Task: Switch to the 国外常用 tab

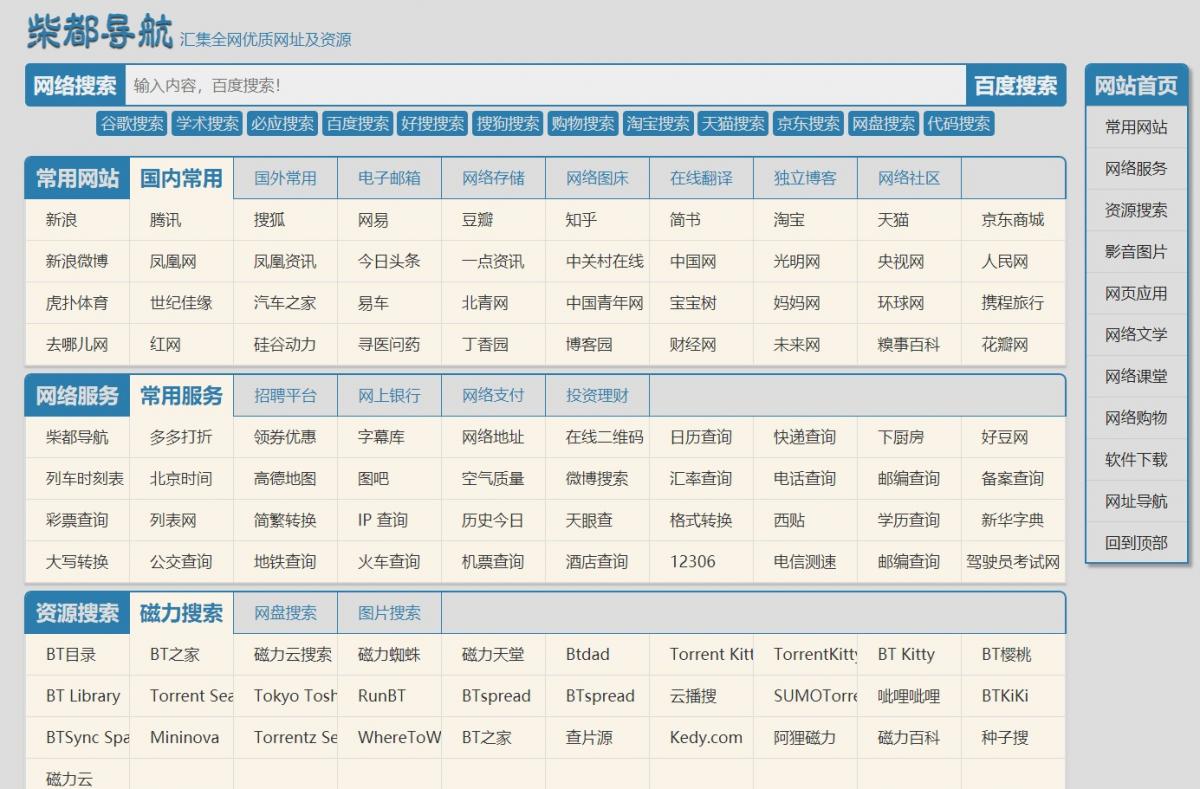Action: [x=285, y=179]
